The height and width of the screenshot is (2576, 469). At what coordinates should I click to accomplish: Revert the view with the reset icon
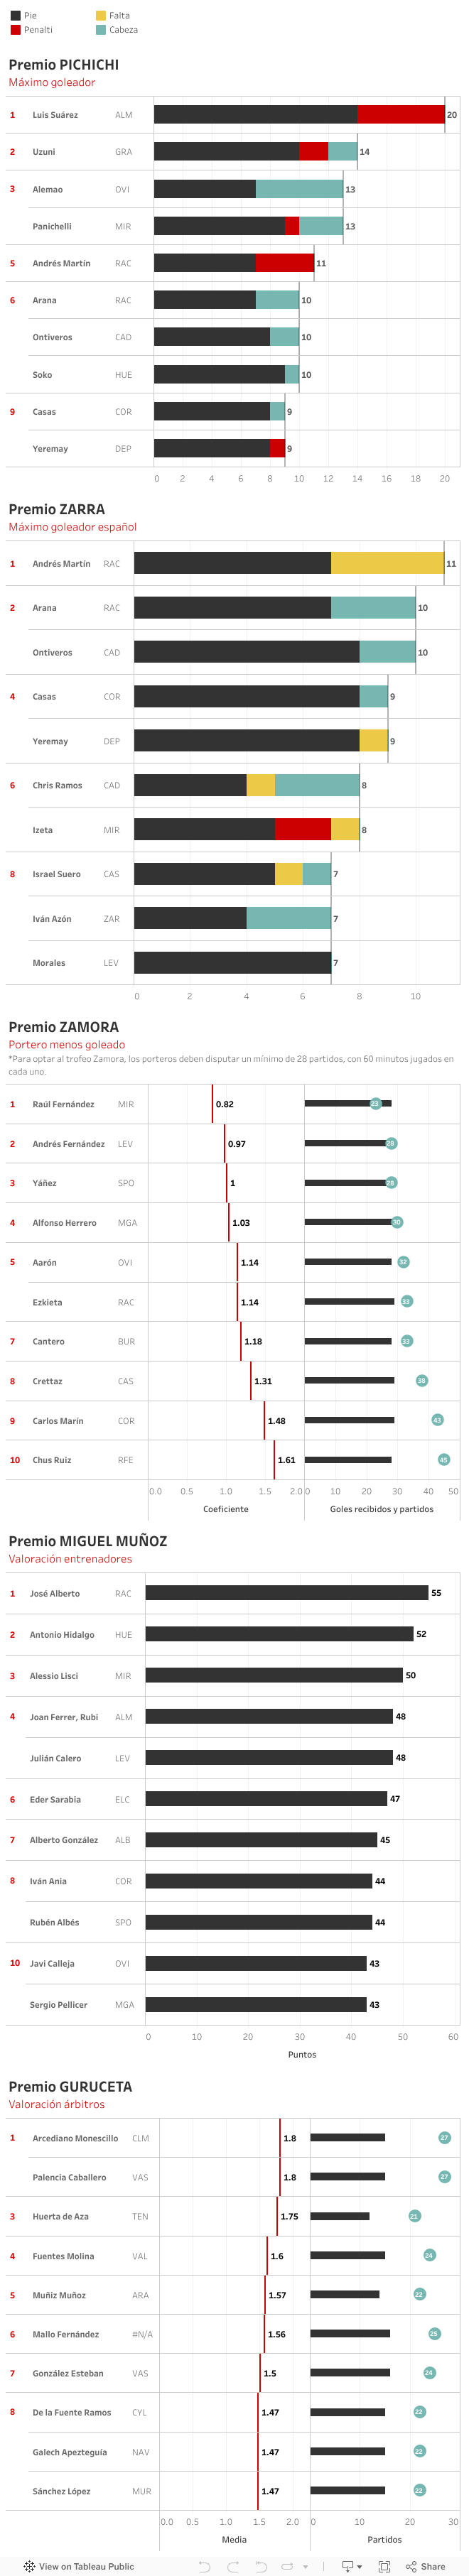coord(261,2566)
